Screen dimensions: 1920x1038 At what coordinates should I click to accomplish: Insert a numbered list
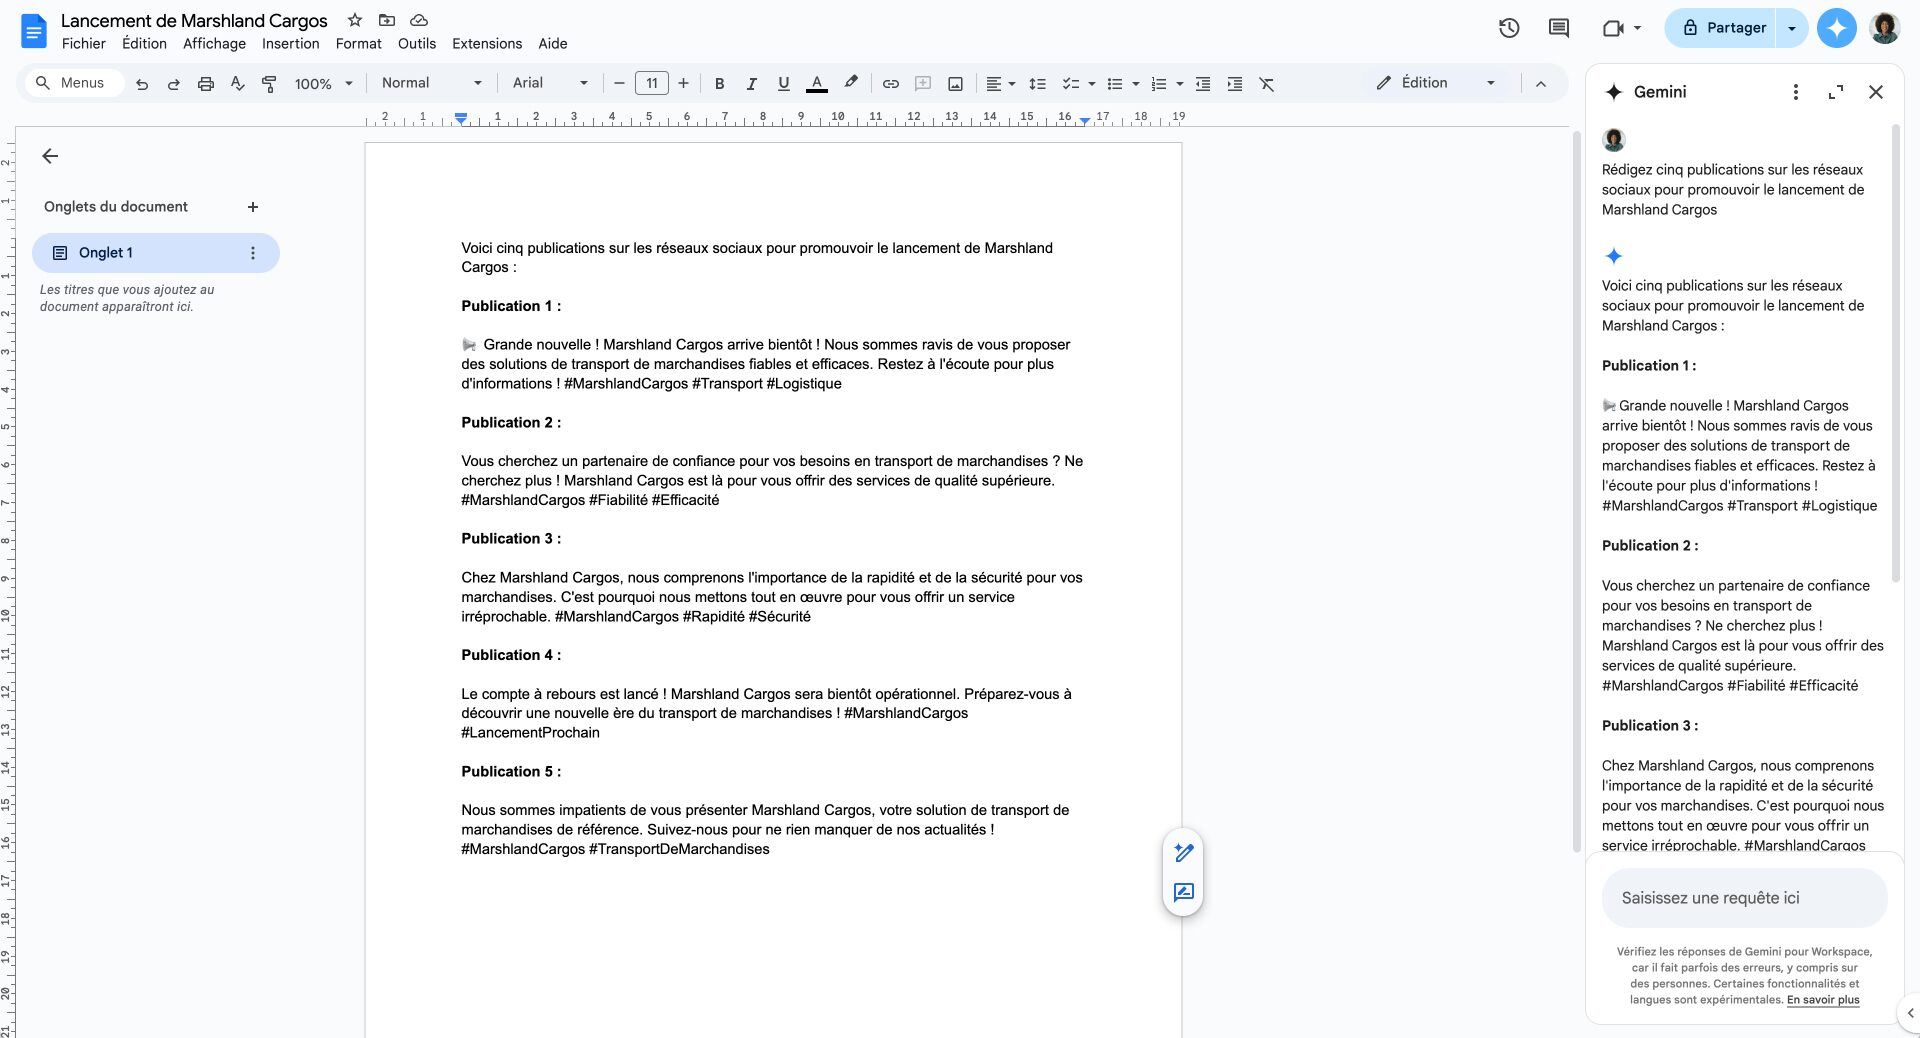coord(1159,84)
